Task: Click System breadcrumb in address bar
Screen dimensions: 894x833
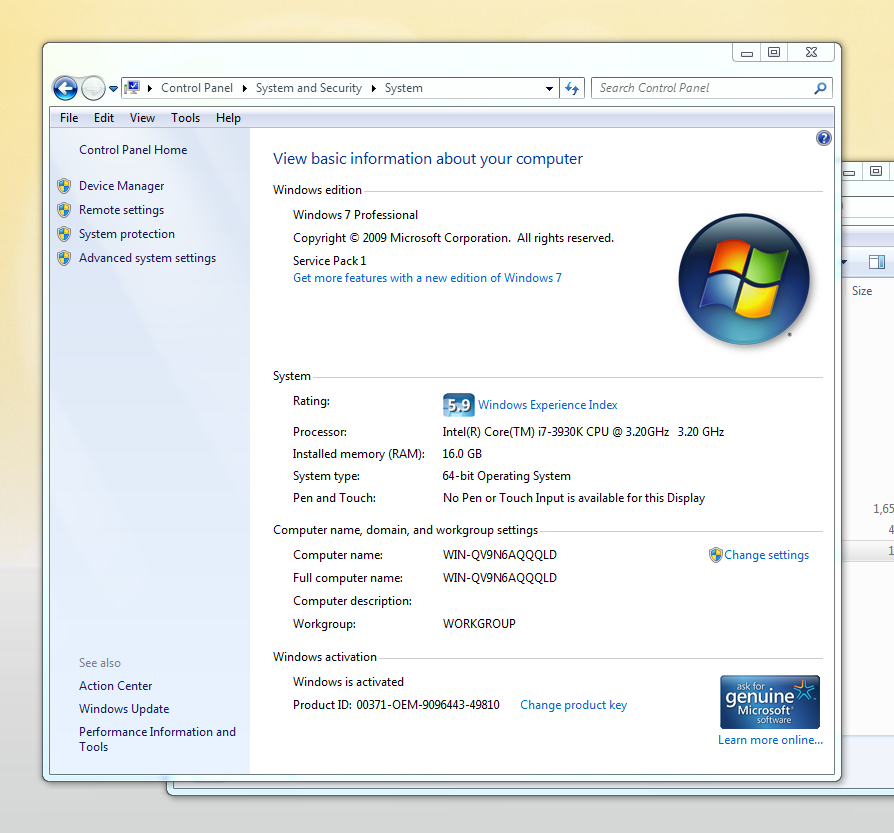Action: coord(404,88)
